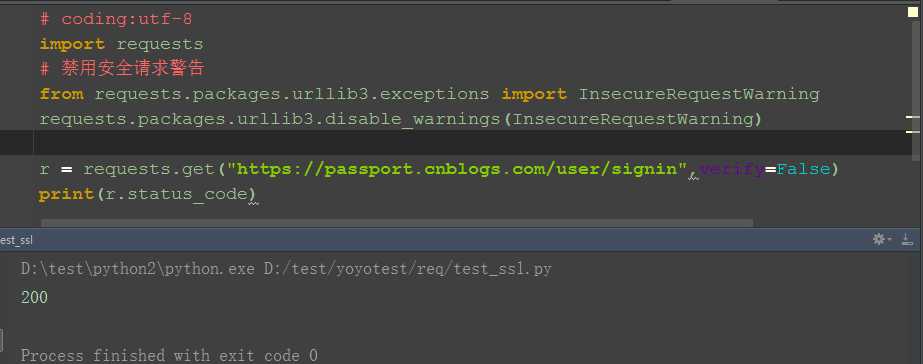Expand the arrow beside the gear icon
Image resolution: width=923 pixels, height=364 pixels.
(x=889, y=240)
